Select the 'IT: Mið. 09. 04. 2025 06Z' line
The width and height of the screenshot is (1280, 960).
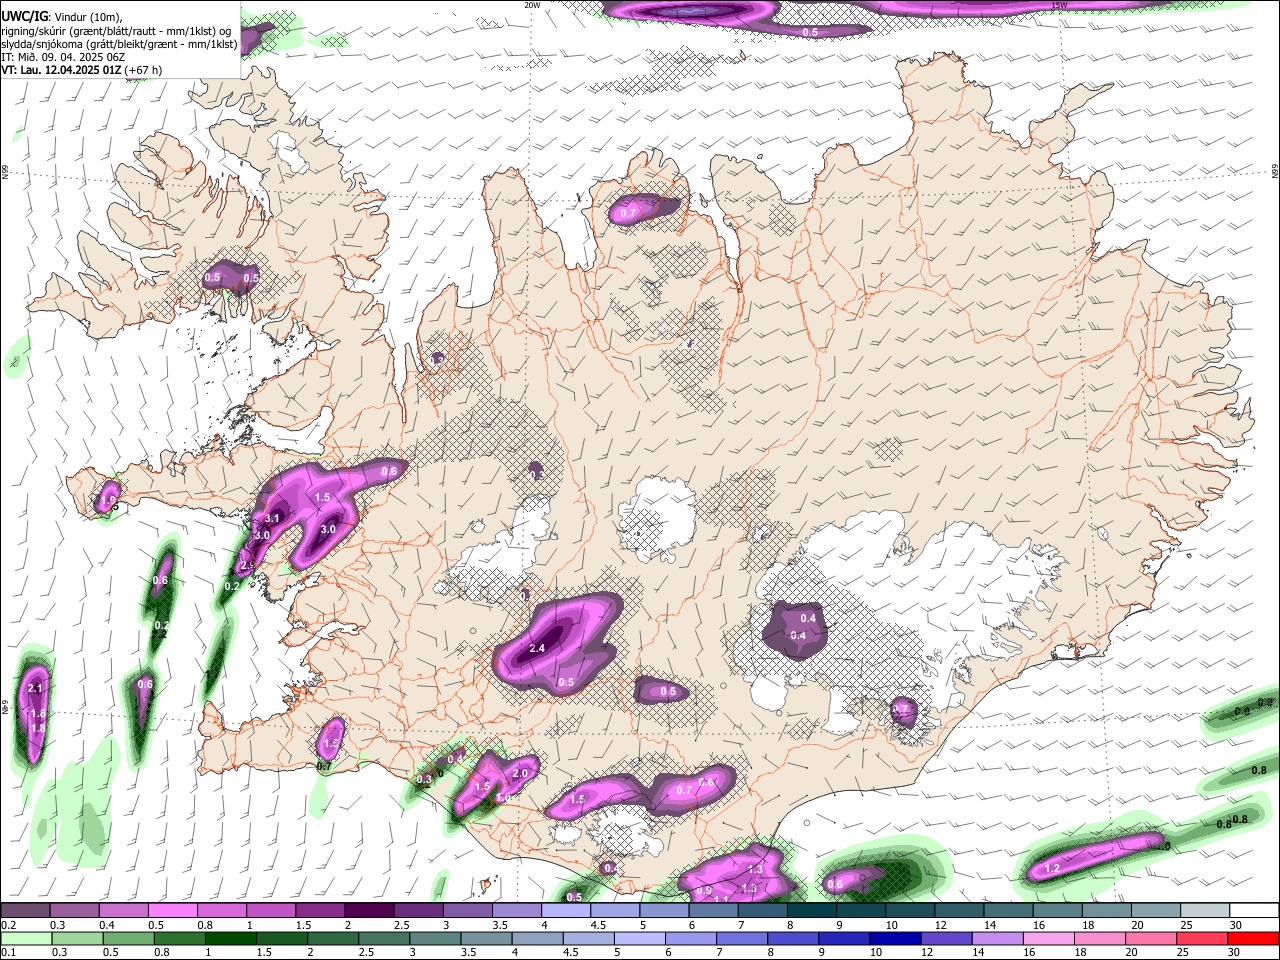click(63, 57)
